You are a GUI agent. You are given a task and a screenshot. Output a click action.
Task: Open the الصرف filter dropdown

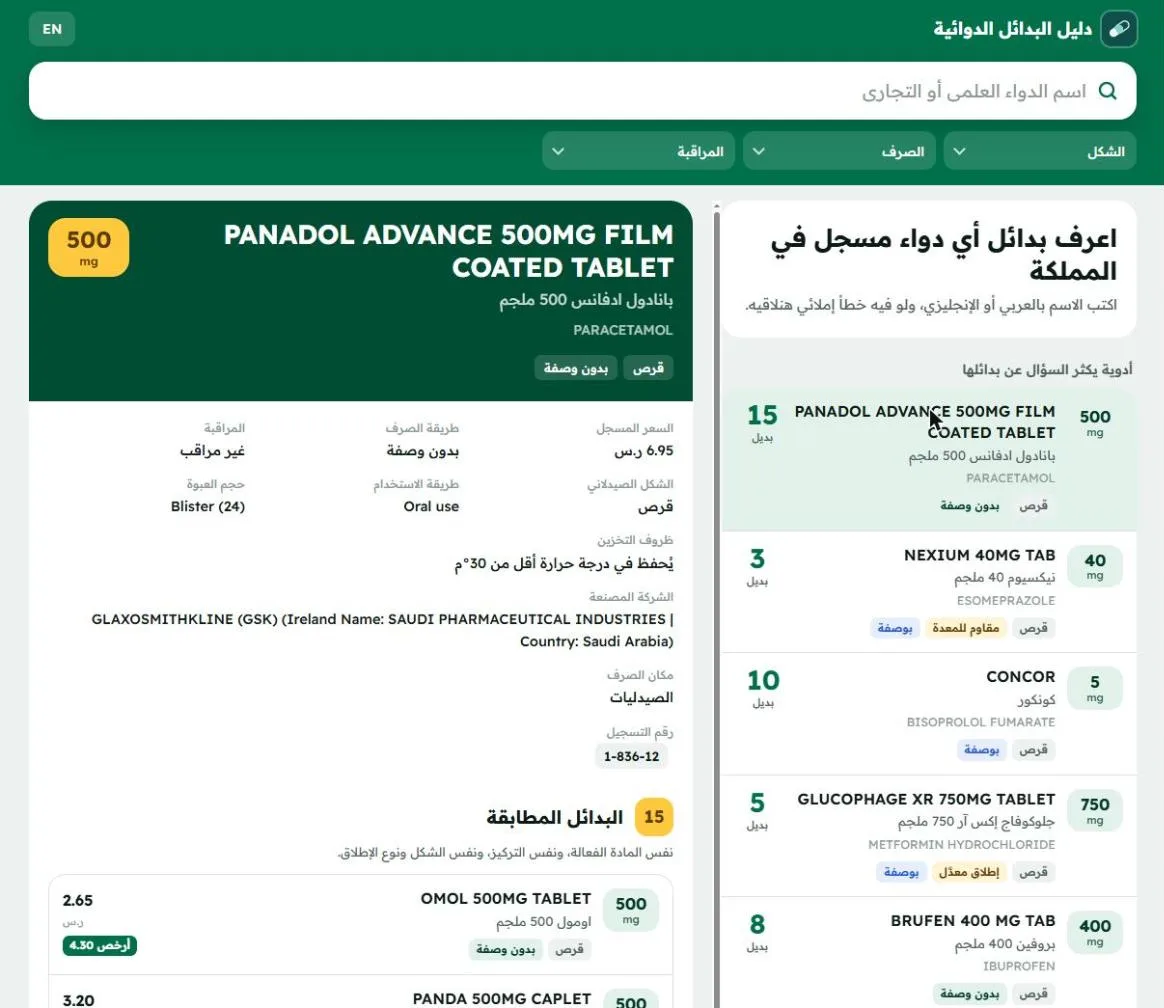pos(840,151)
